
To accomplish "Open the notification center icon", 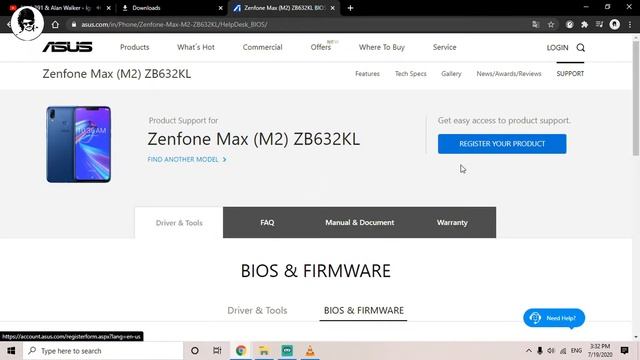I will (x=624, y=351).
